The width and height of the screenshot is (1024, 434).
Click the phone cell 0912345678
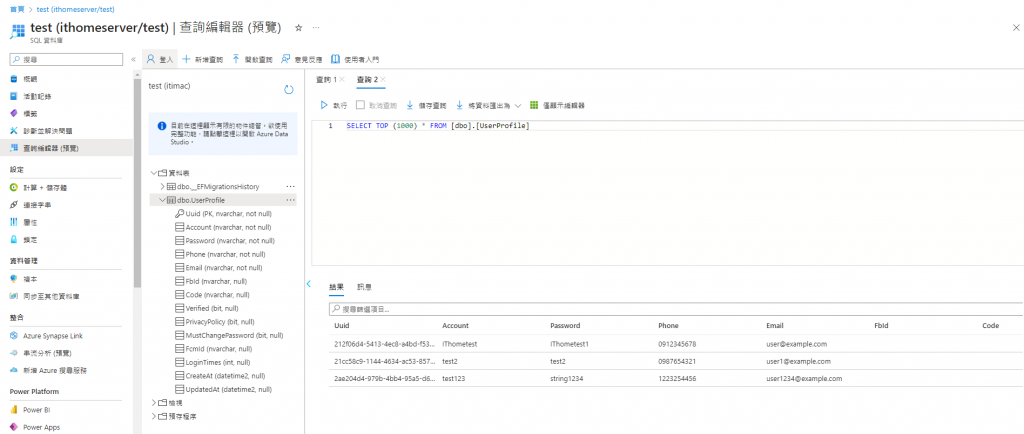pyautogui.click(x=677, y=344)
